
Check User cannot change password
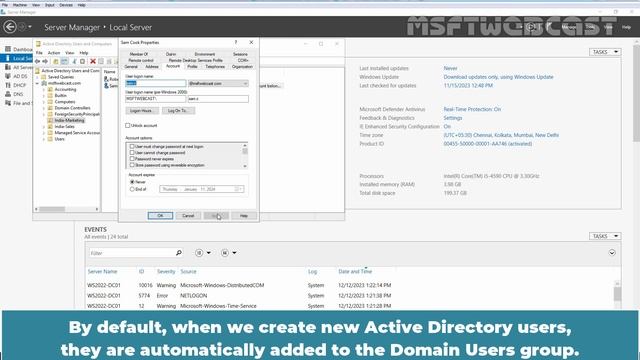[x=132, y=152]
